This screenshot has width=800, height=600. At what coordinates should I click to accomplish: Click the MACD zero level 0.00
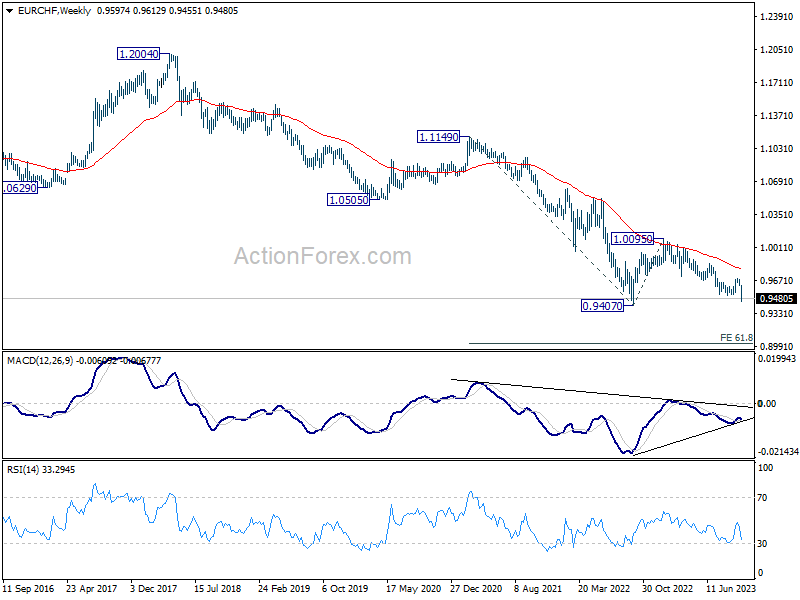[x=767, y=404]
